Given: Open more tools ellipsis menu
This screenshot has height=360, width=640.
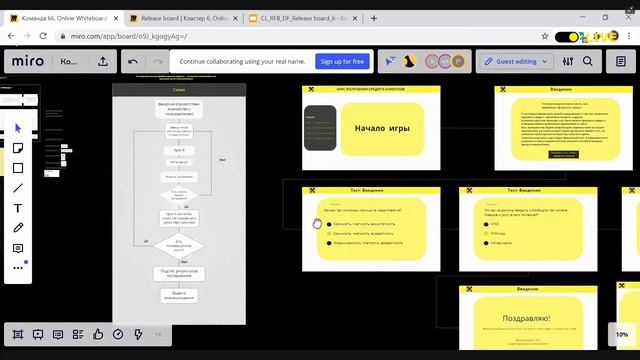Looking at the screenshot, I should pos(18,268).
